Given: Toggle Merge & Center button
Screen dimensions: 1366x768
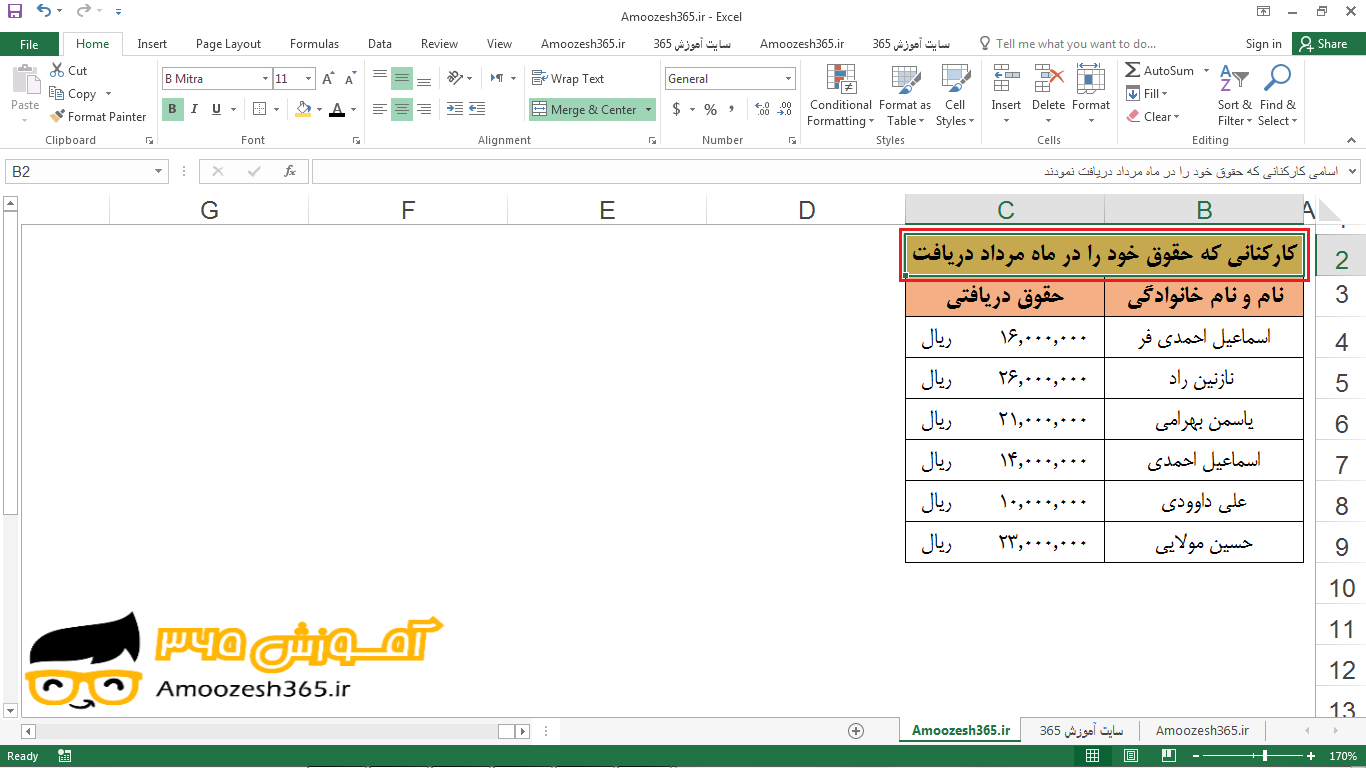Looking at the screenshot, I should (584, 110).
